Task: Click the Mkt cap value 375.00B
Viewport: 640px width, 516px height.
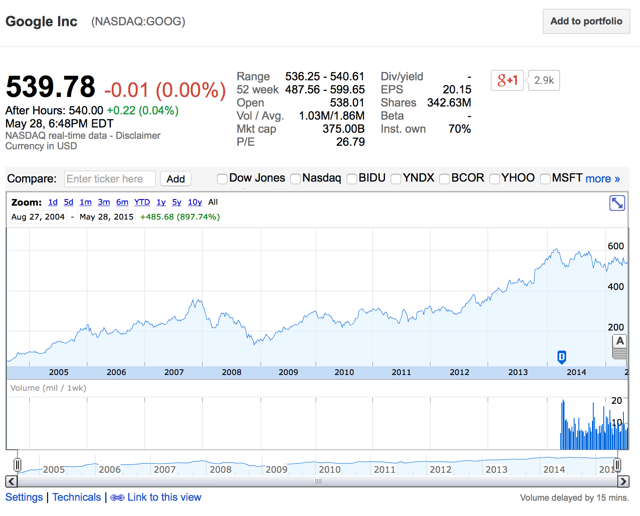Action: point(343,129)
